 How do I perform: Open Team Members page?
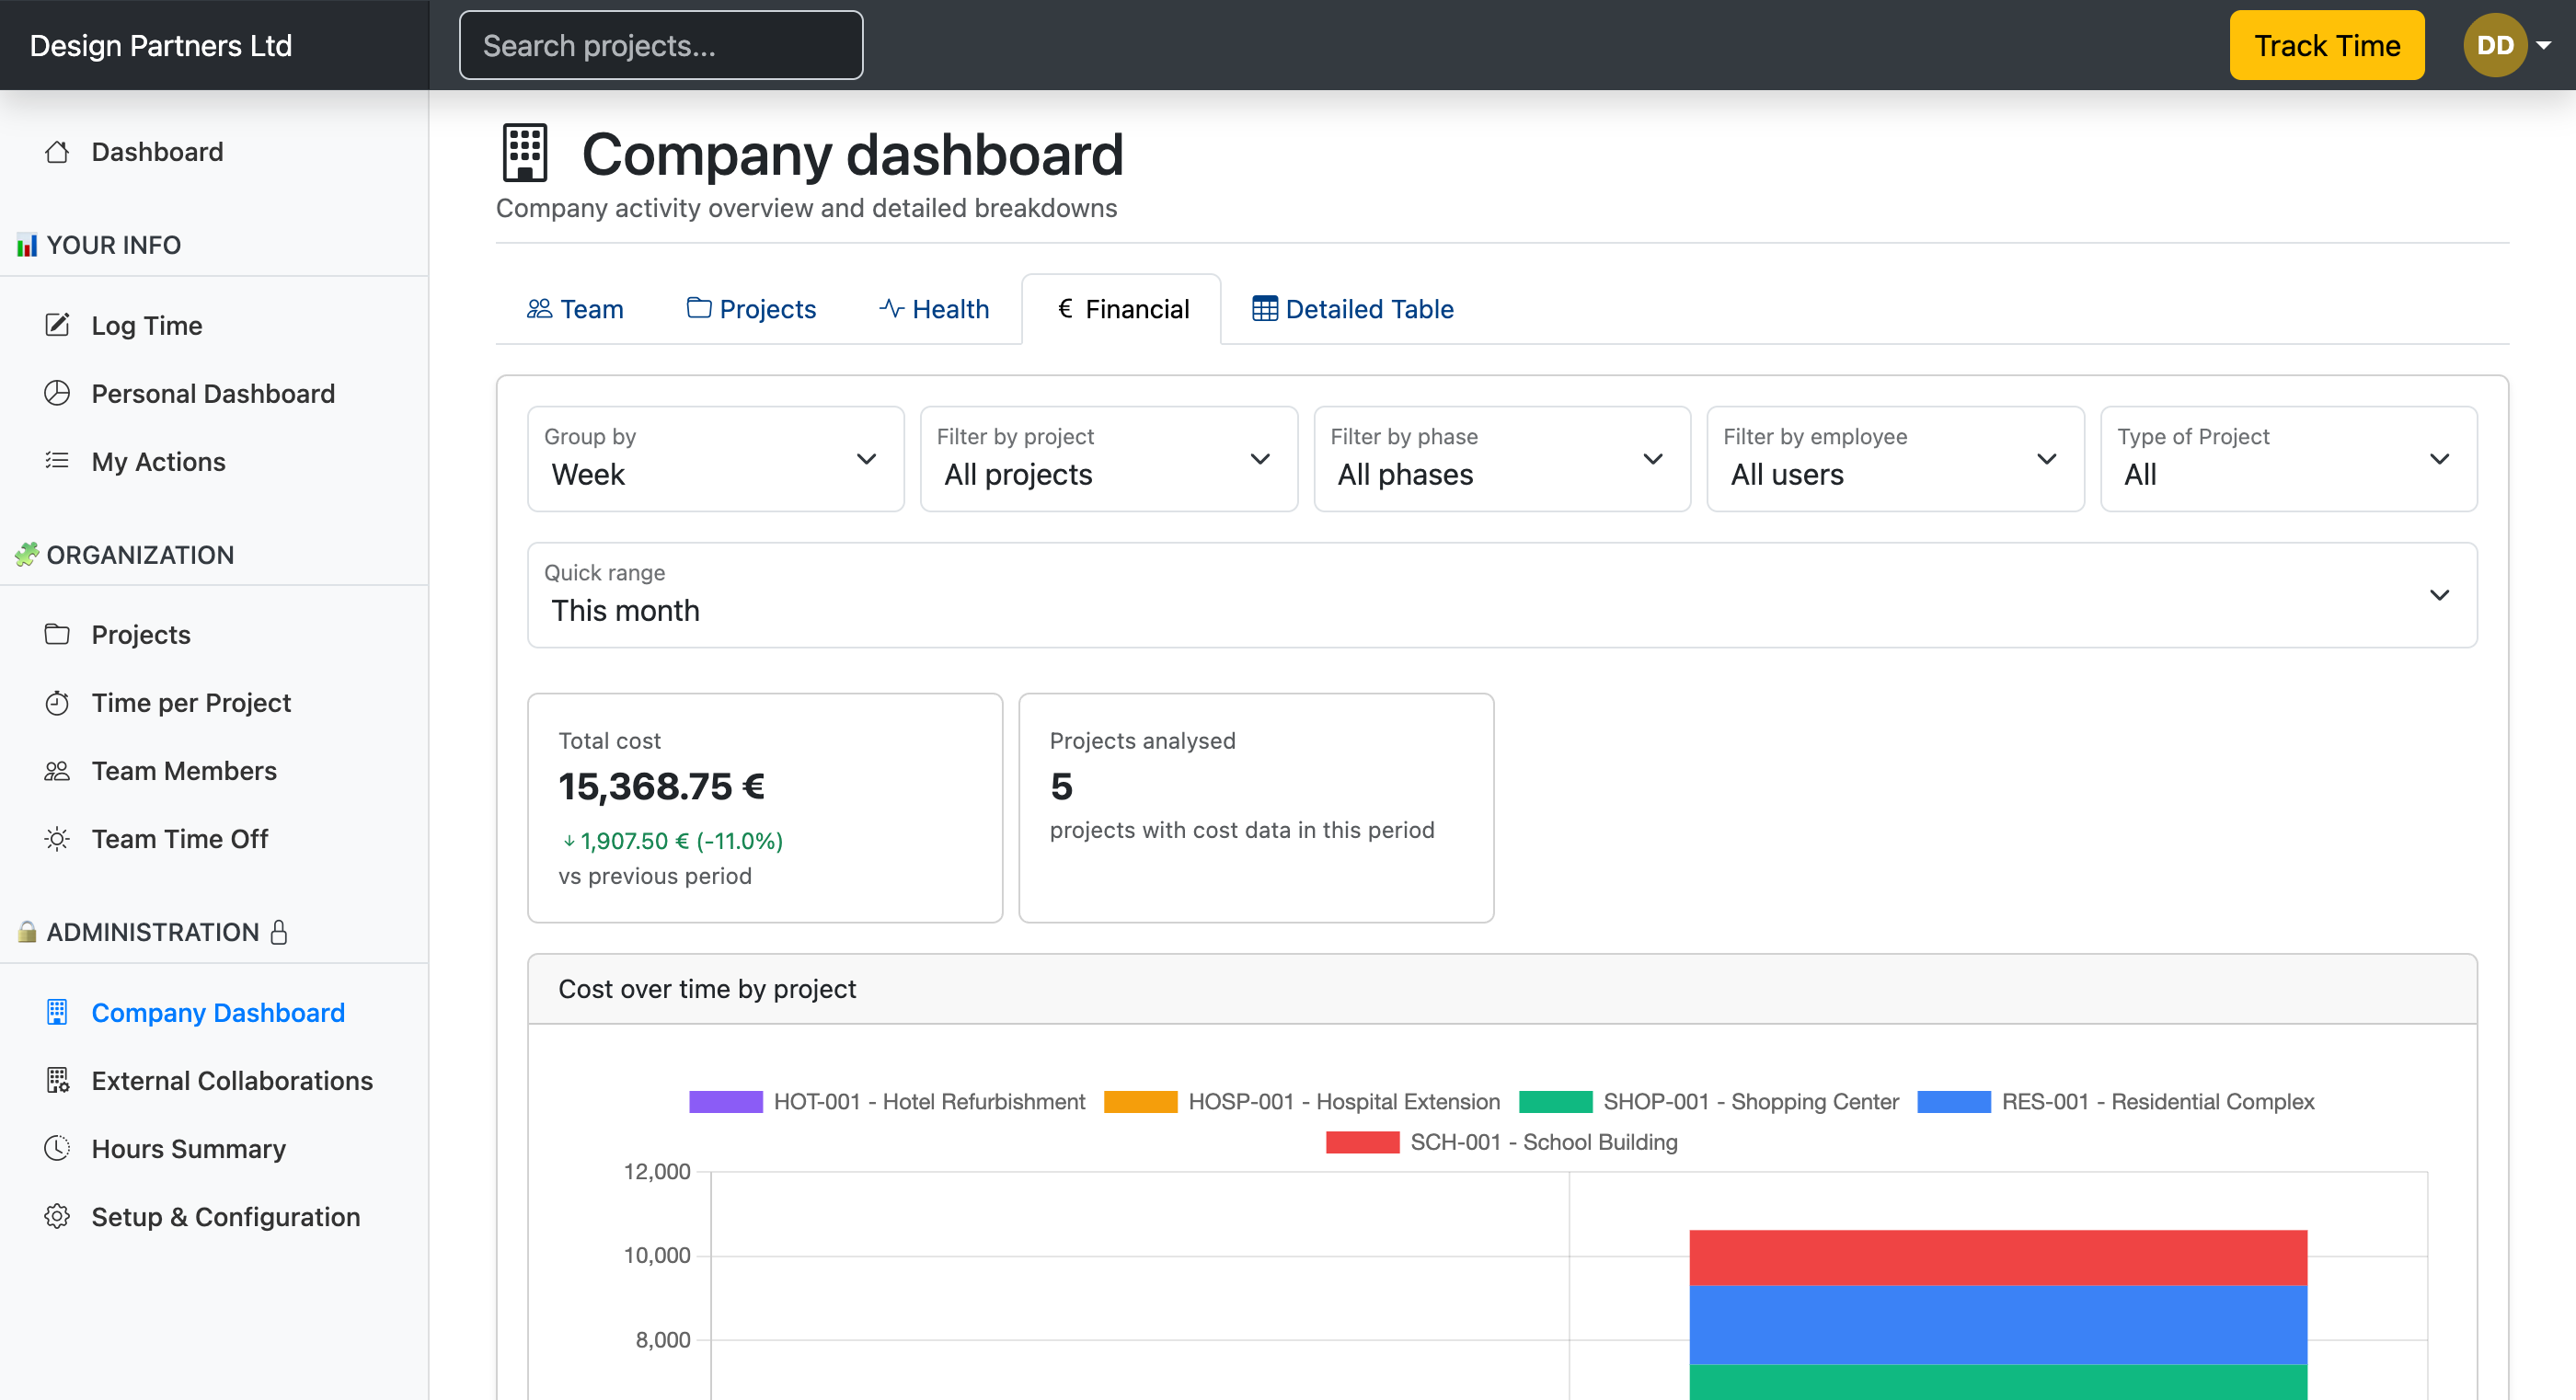[184, 770]
